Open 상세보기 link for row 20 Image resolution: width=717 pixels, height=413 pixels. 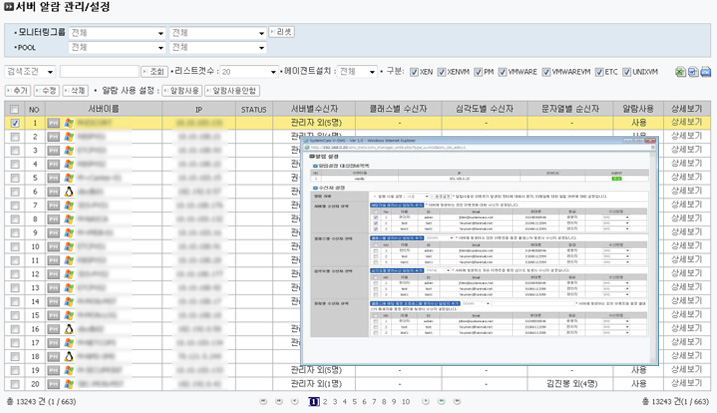686,383
